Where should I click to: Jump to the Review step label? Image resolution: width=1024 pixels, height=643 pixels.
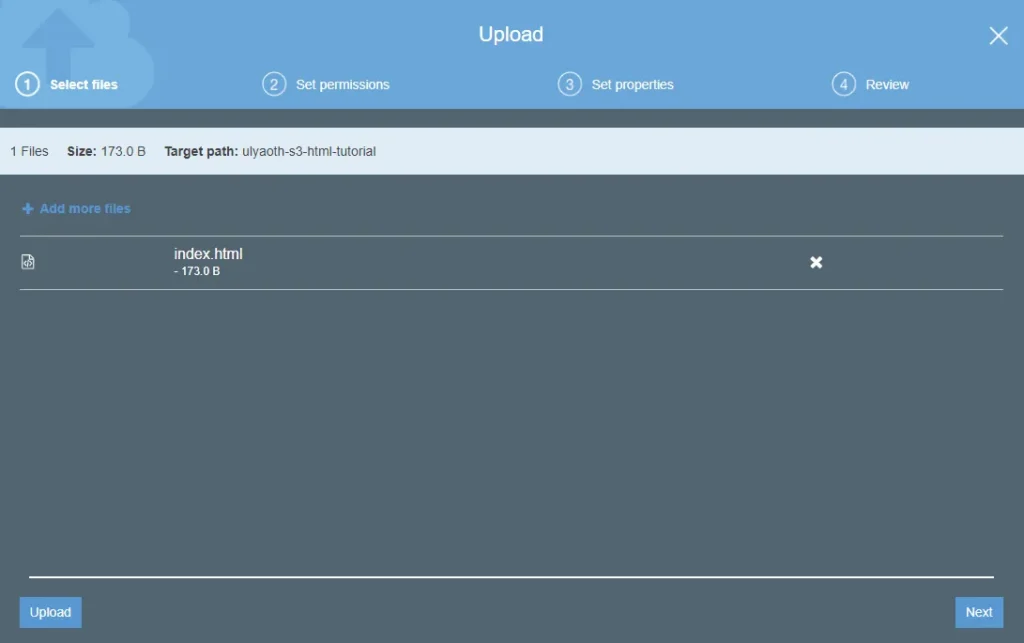point(887,85)
